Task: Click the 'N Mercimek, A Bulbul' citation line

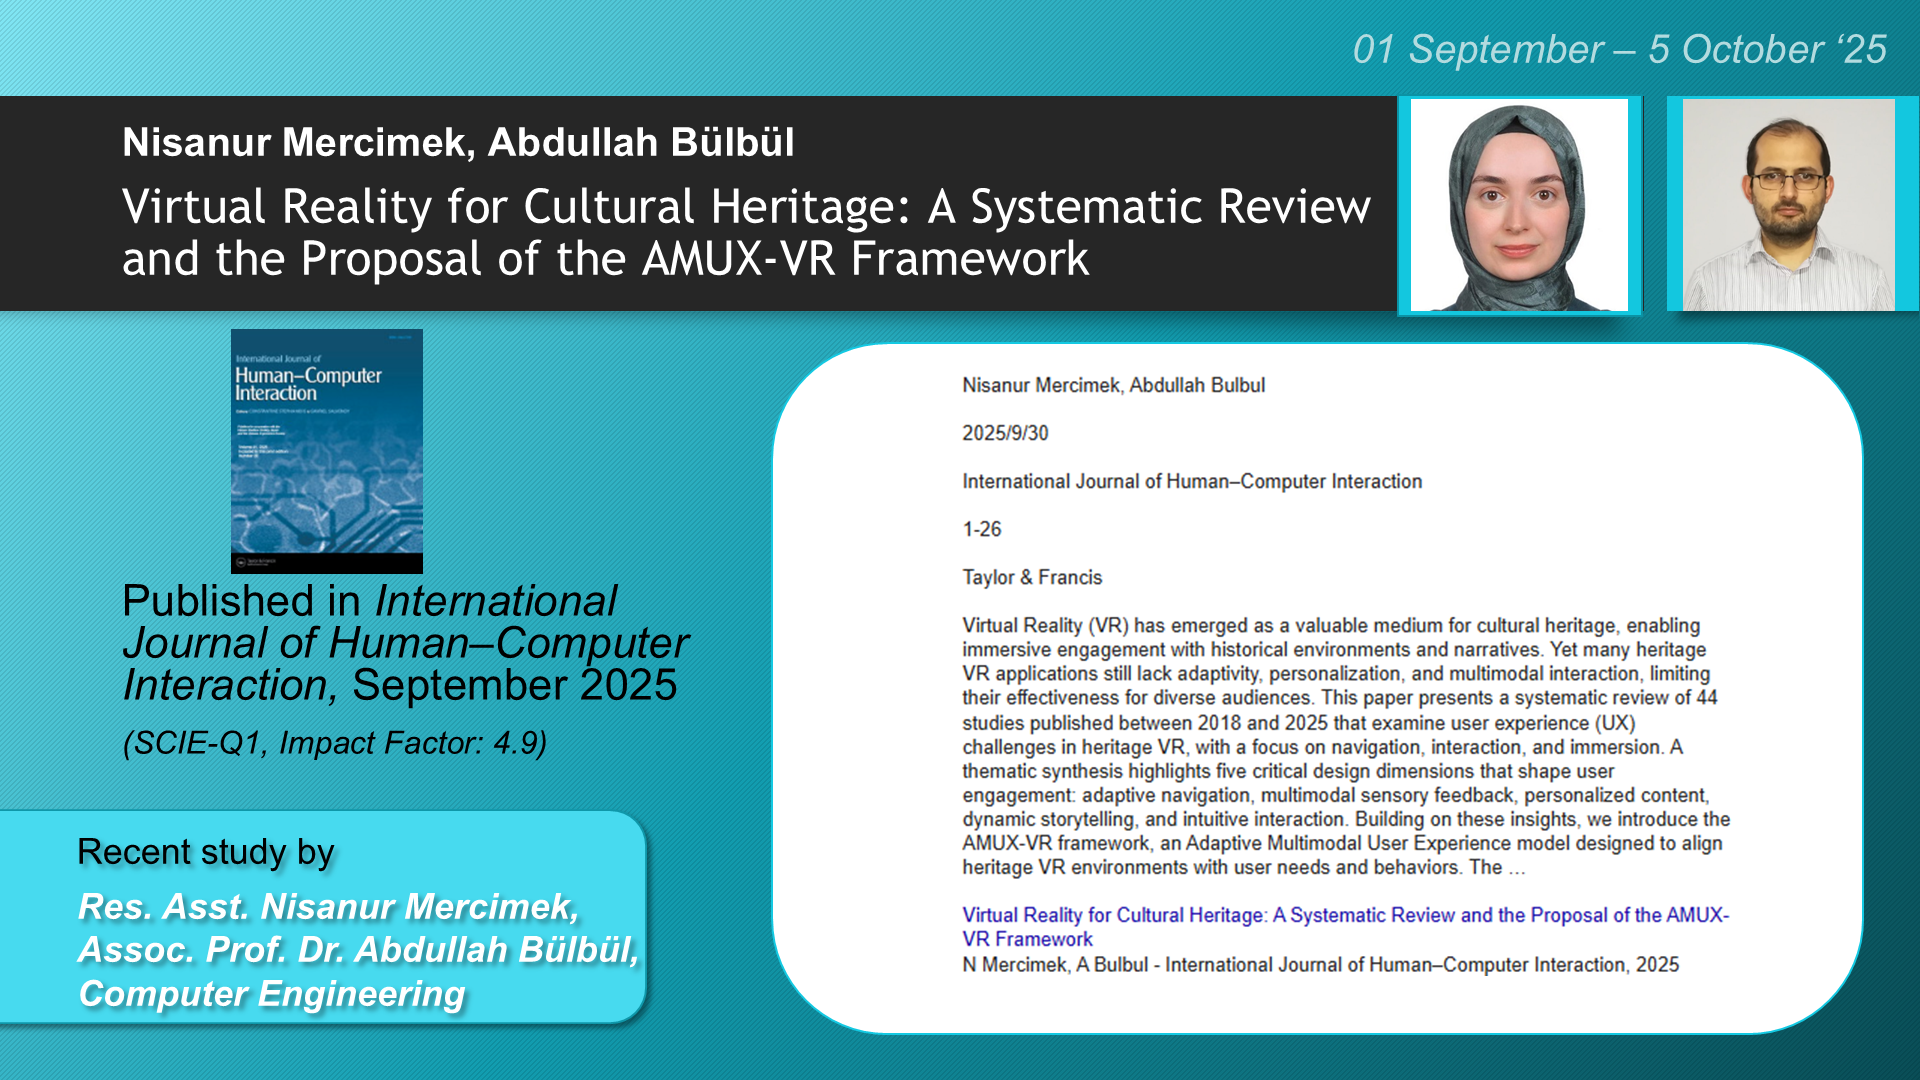Action: [x=1319, y=965]
